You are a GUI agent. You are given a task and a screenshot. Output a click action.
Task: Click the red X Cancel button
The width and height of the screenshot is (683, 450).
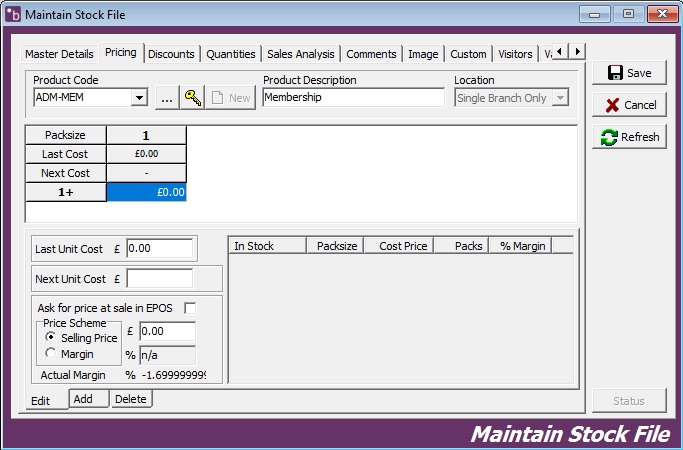click(x=629, y=105)
